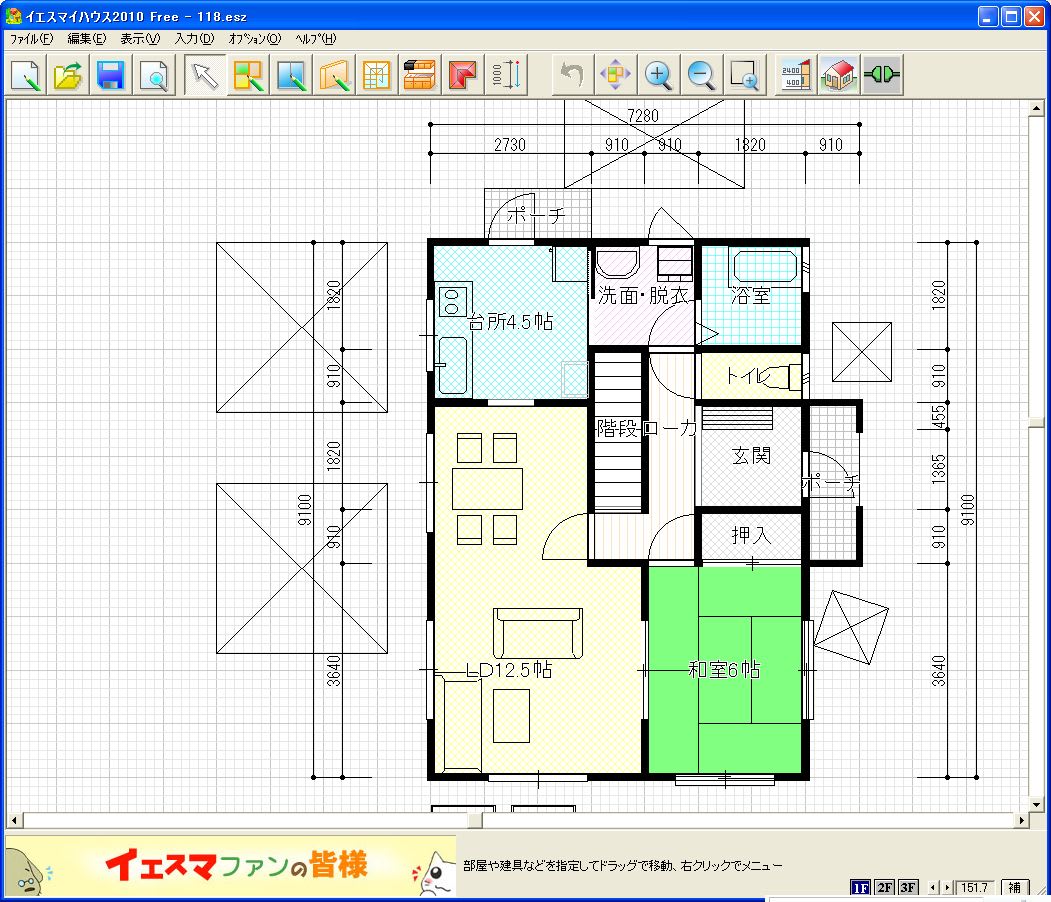
Task: Zoom in with the plus magnifier
Action: (657, 75)
